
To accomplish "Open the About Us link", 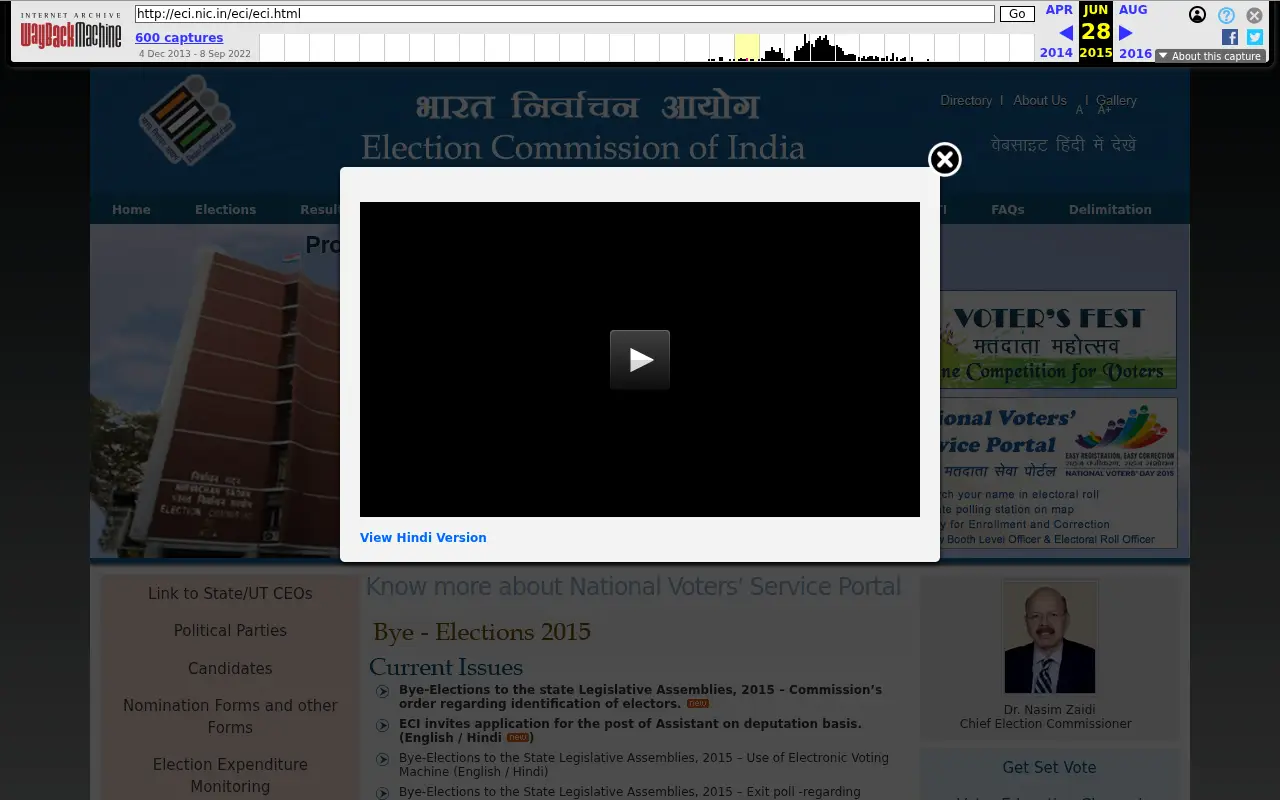I will click(x=1040, y=100).
